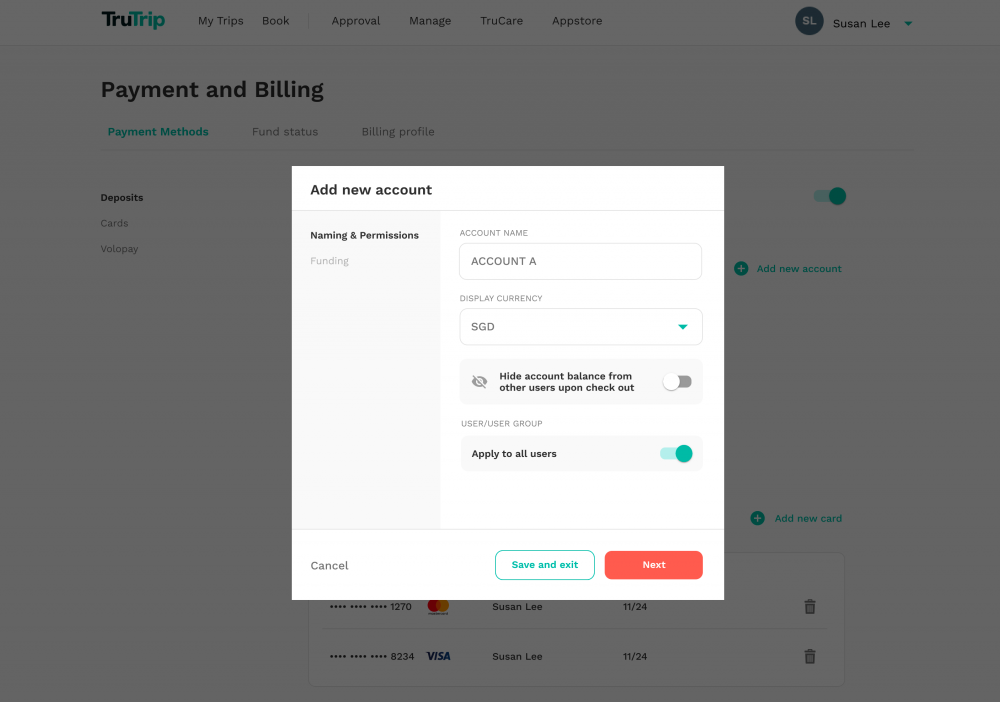Open the Fund status tab
Image resolution: width=1000 pixels, height=702 pixels.
click(x=284, y=131)
